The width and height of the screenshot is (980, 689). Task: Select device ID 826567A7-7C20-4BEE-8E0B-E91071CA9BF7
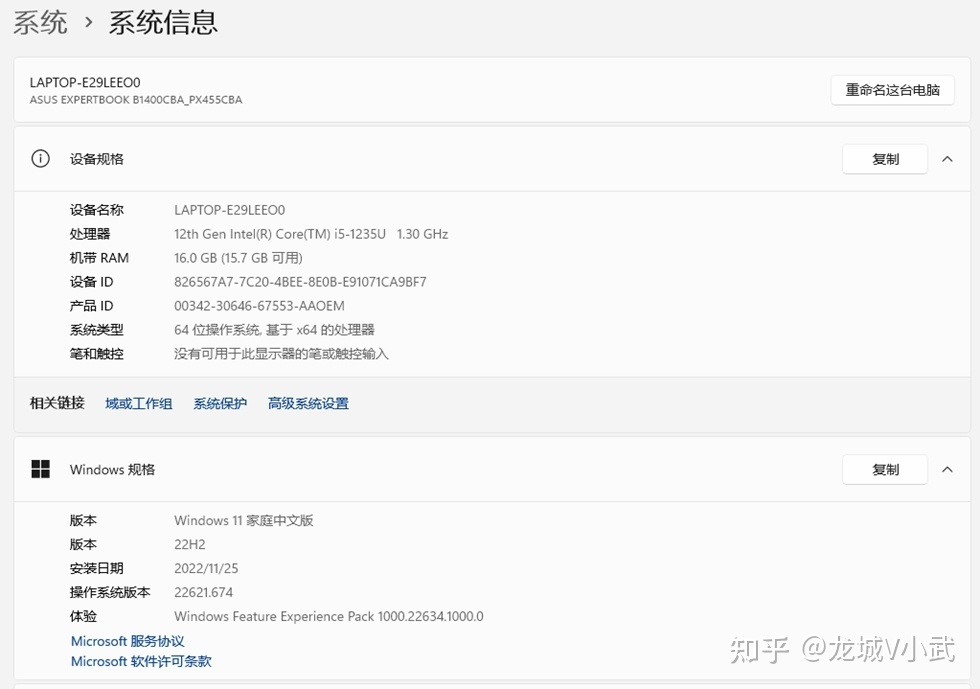click(x=300, y=282)
